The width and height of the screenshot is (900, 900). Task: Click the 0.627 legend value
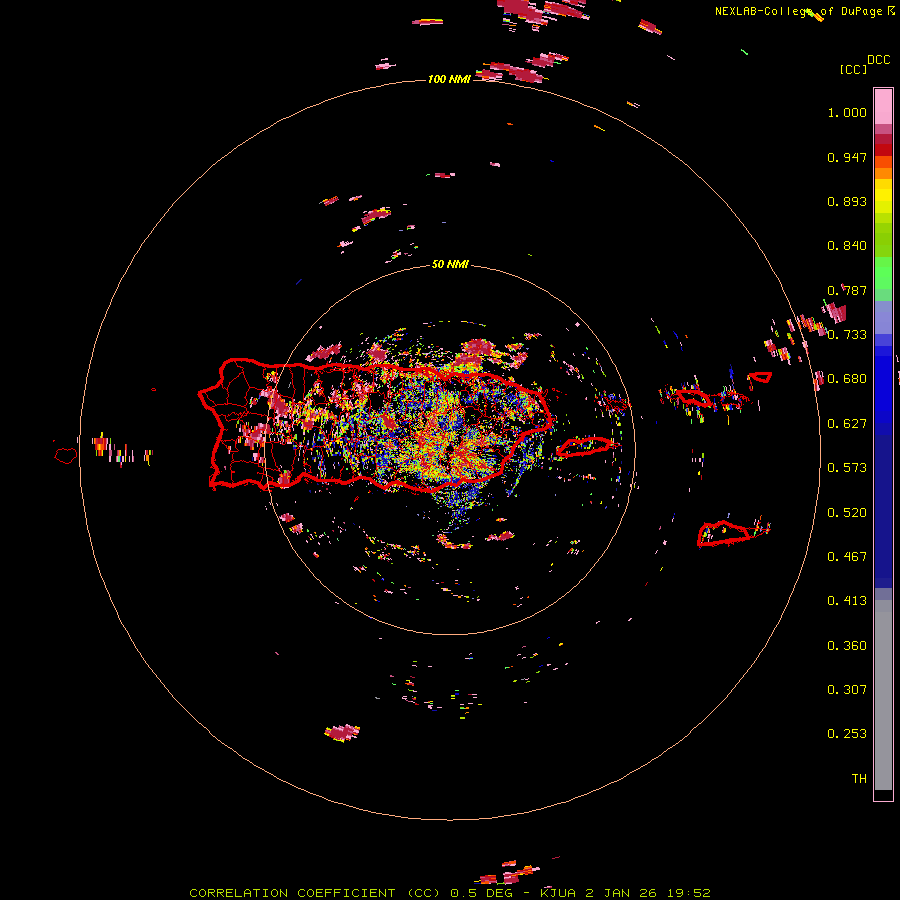pos(847,424)
